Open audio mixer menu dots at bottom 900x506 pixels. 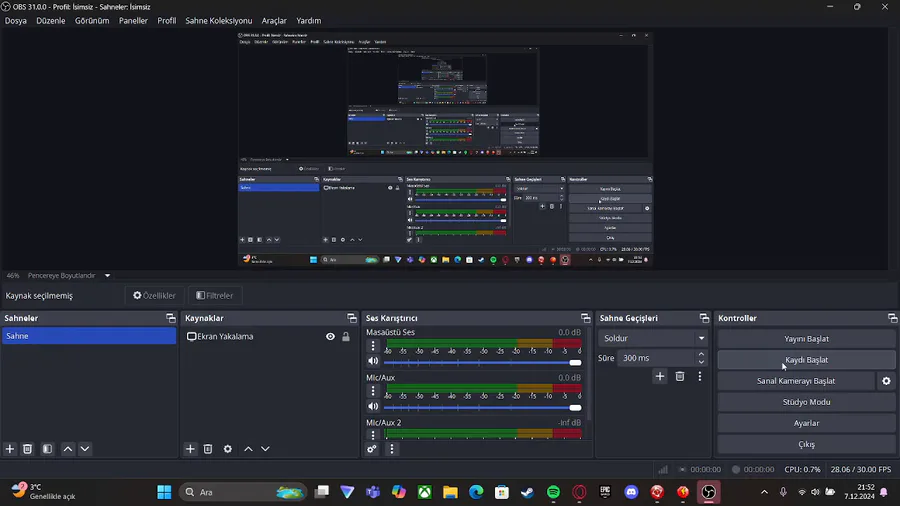pos(392,449)
